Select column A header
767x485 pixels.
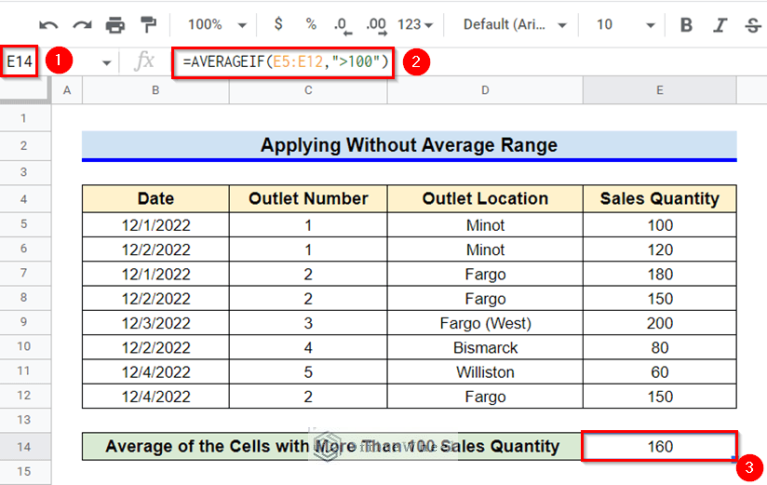67,90
